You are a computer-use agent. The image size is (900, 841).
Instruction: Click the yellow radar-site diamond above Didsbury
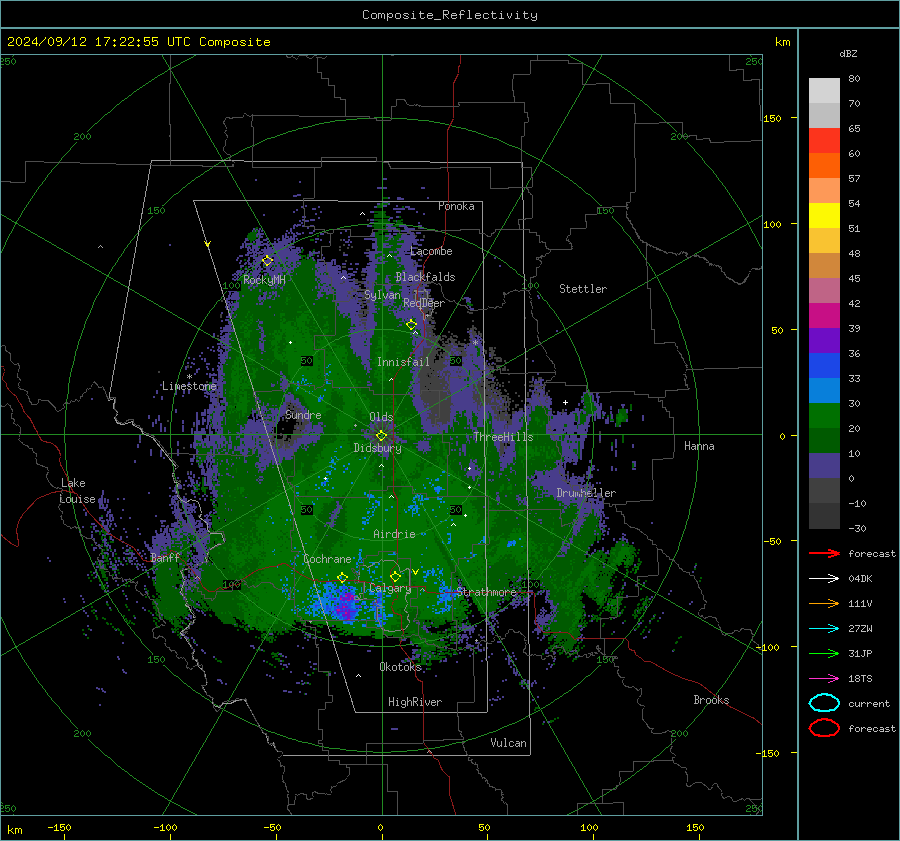click(381, 436)
